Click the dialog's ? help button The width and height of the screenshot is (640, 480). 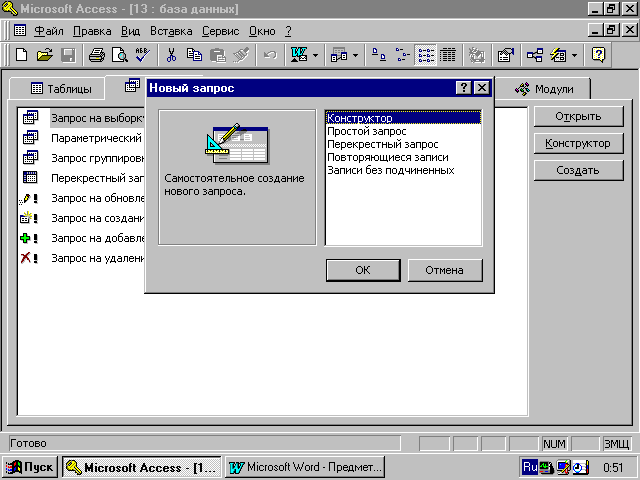tap(464, 88)
